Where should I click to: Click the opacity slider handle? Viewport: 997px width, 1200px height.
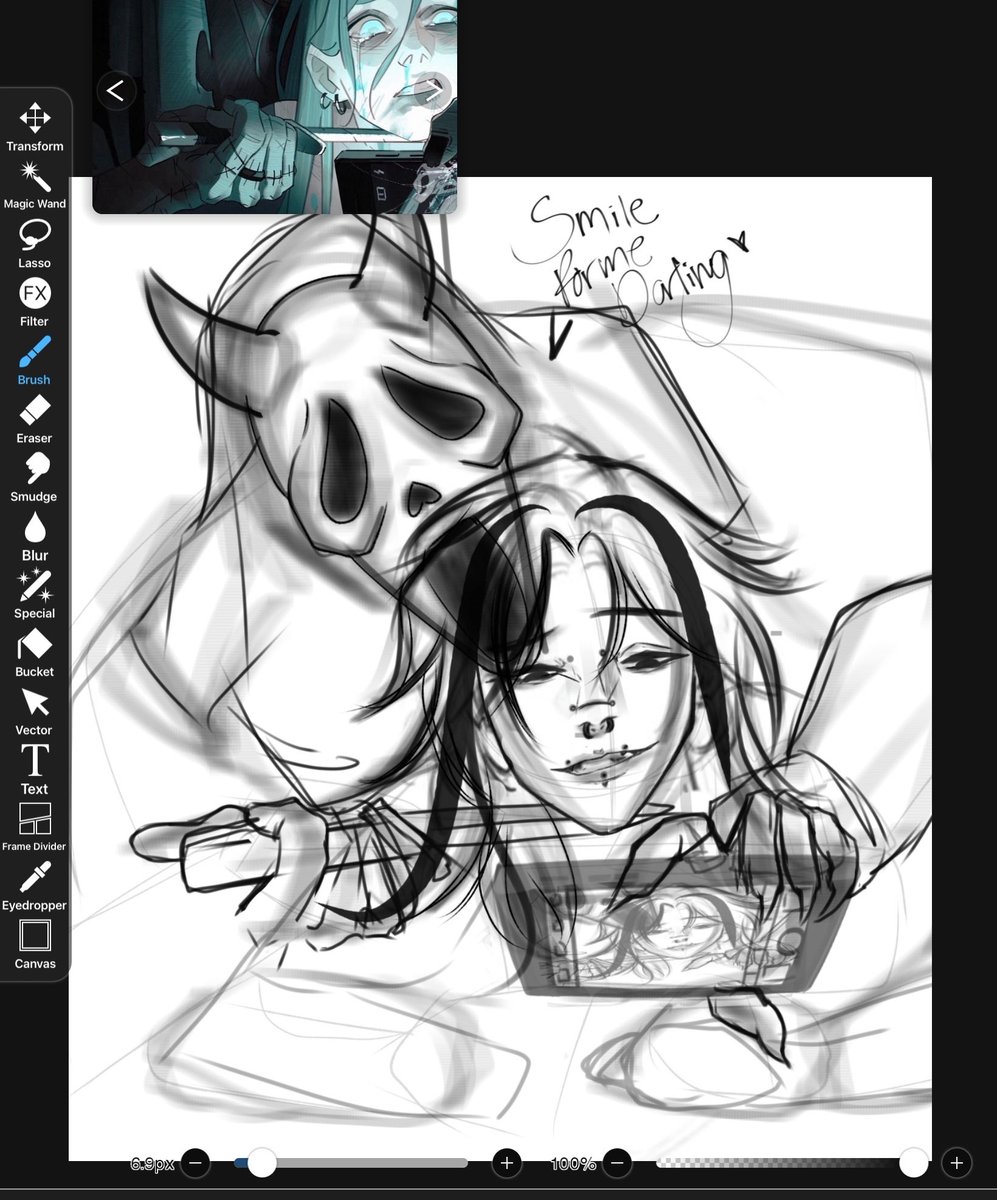pyautogui.click(x=913, y=1162)
